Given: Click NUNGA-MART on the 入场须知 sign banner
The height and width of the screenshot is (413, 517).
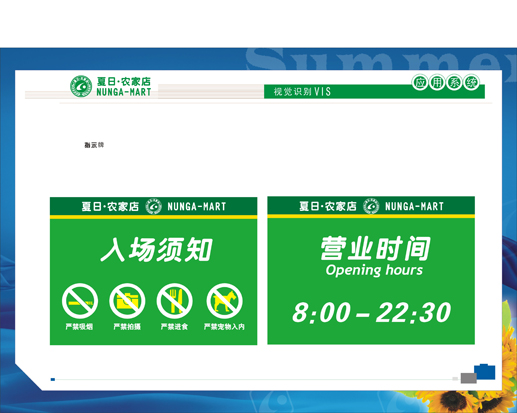Looking at the screenshot, I should click(197, 207).
